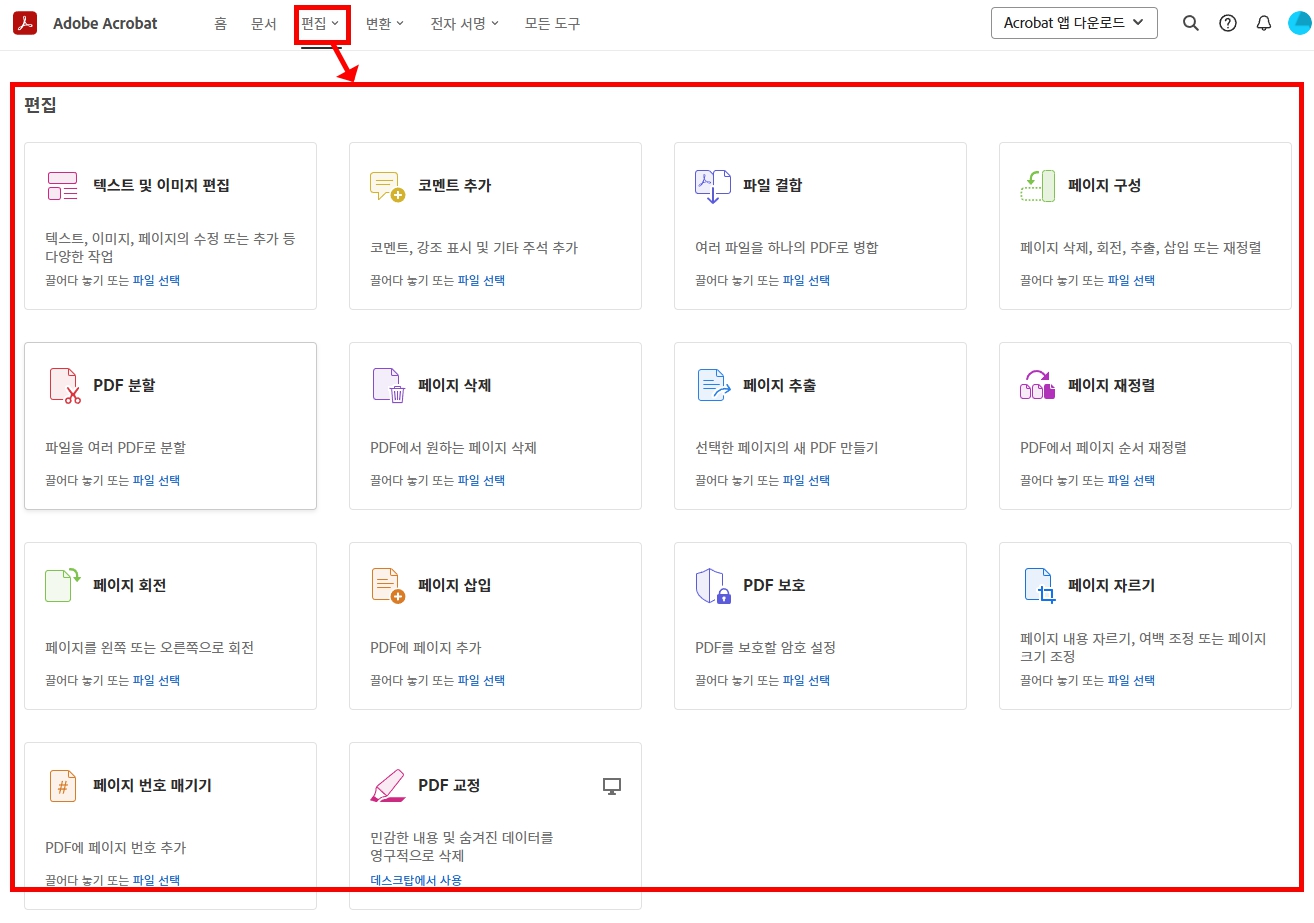Click 파일 선택 under 페이지 재정렬
This screenshot has width=1314, height=923.
point(1132,480)
